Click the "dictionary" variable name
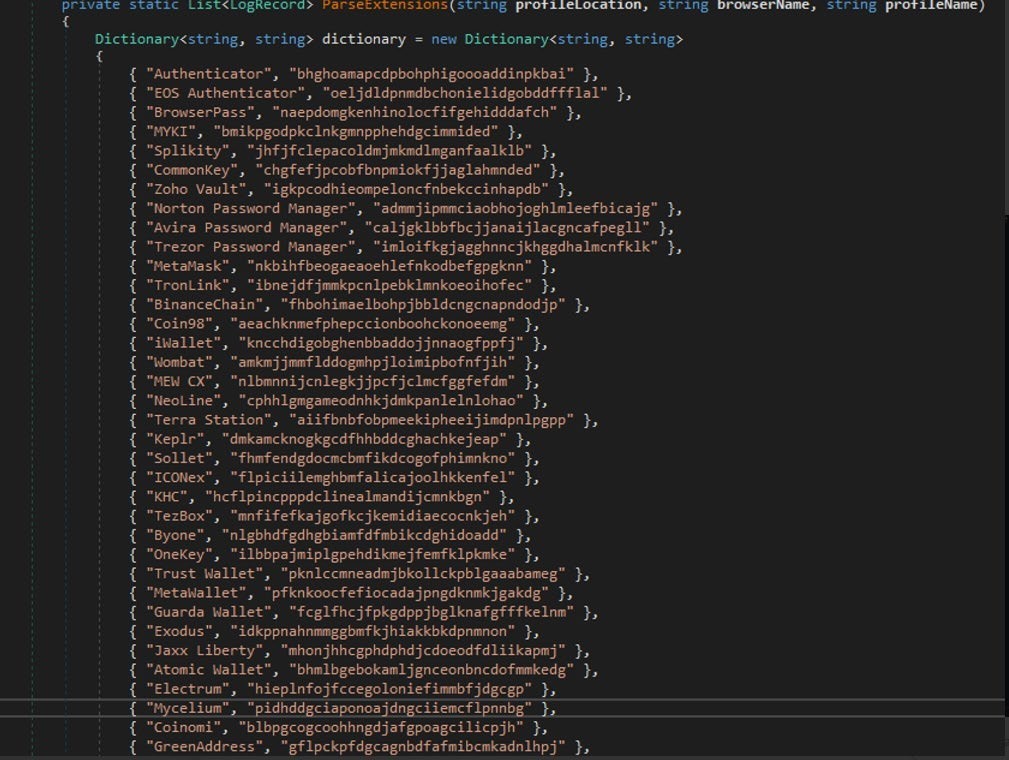The image size is (1009, 760). click(x=364, y=39)
